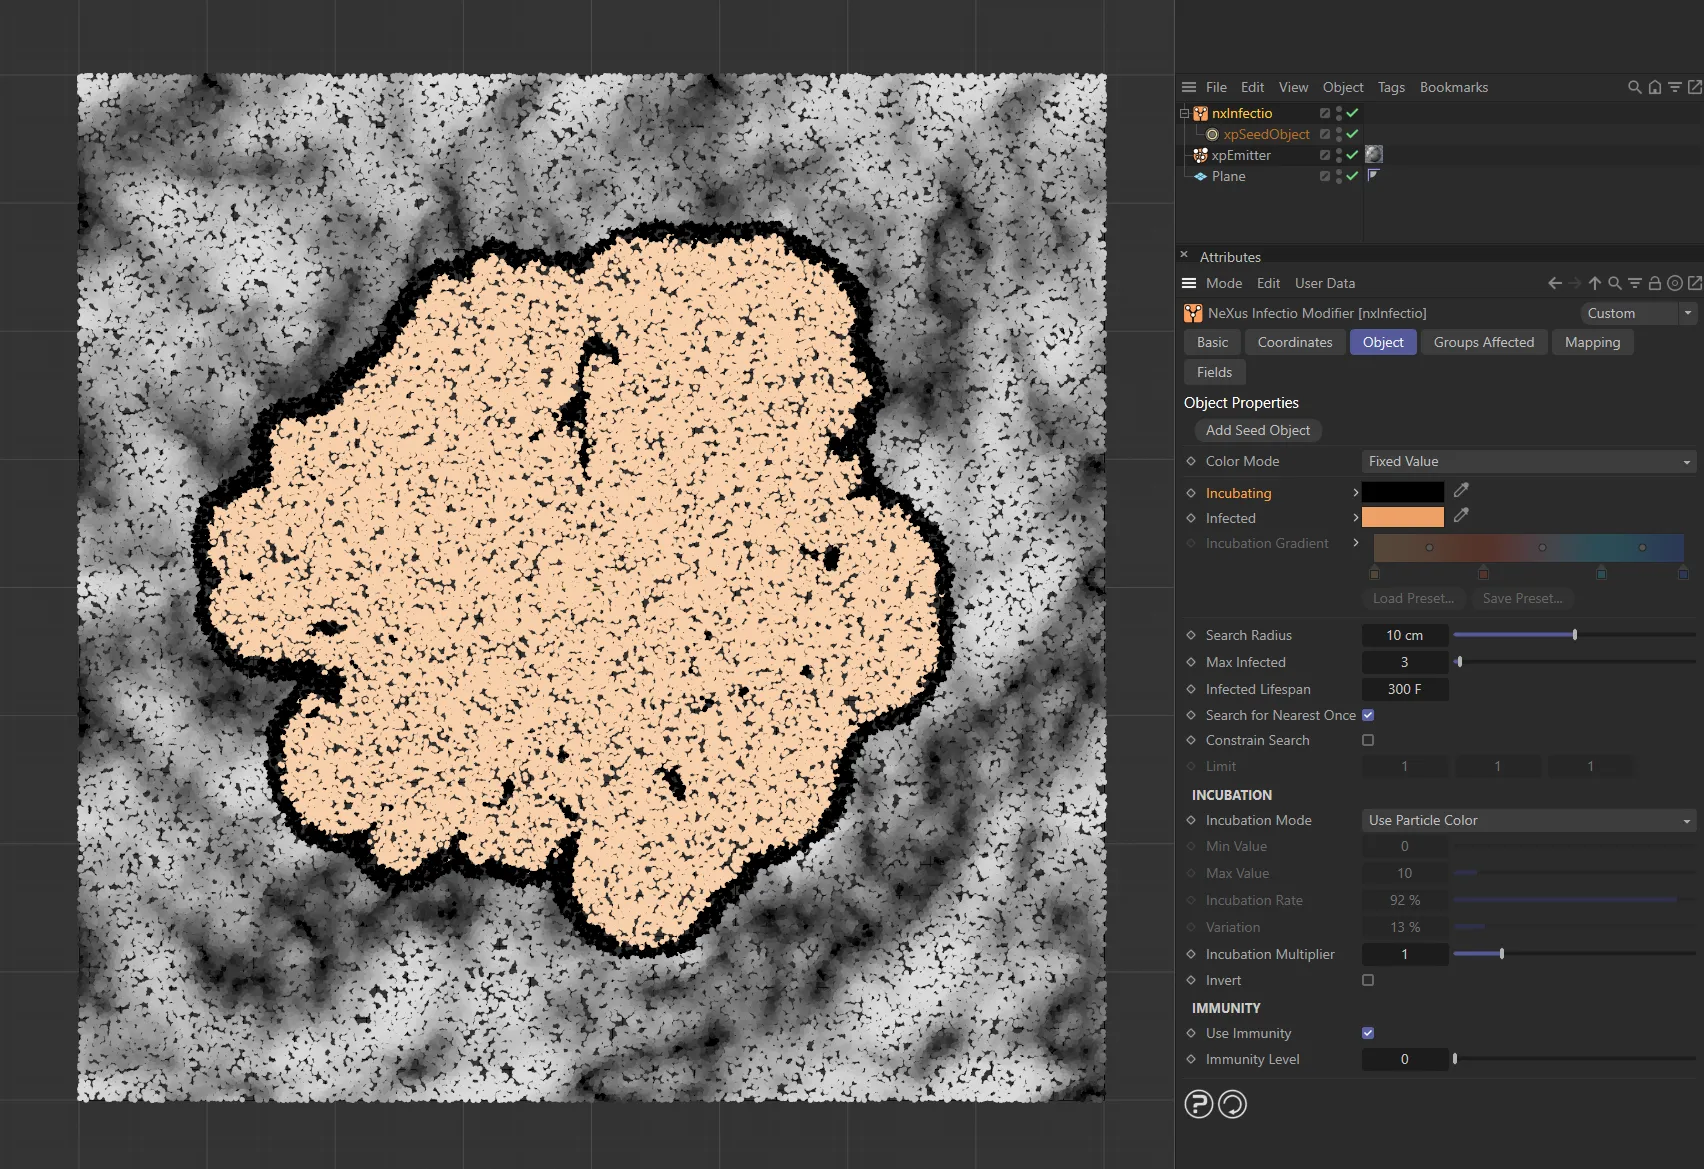Collapse the nxInfectio hierarchy
Viewport: 1704px width, 1169px height.
1185,113
